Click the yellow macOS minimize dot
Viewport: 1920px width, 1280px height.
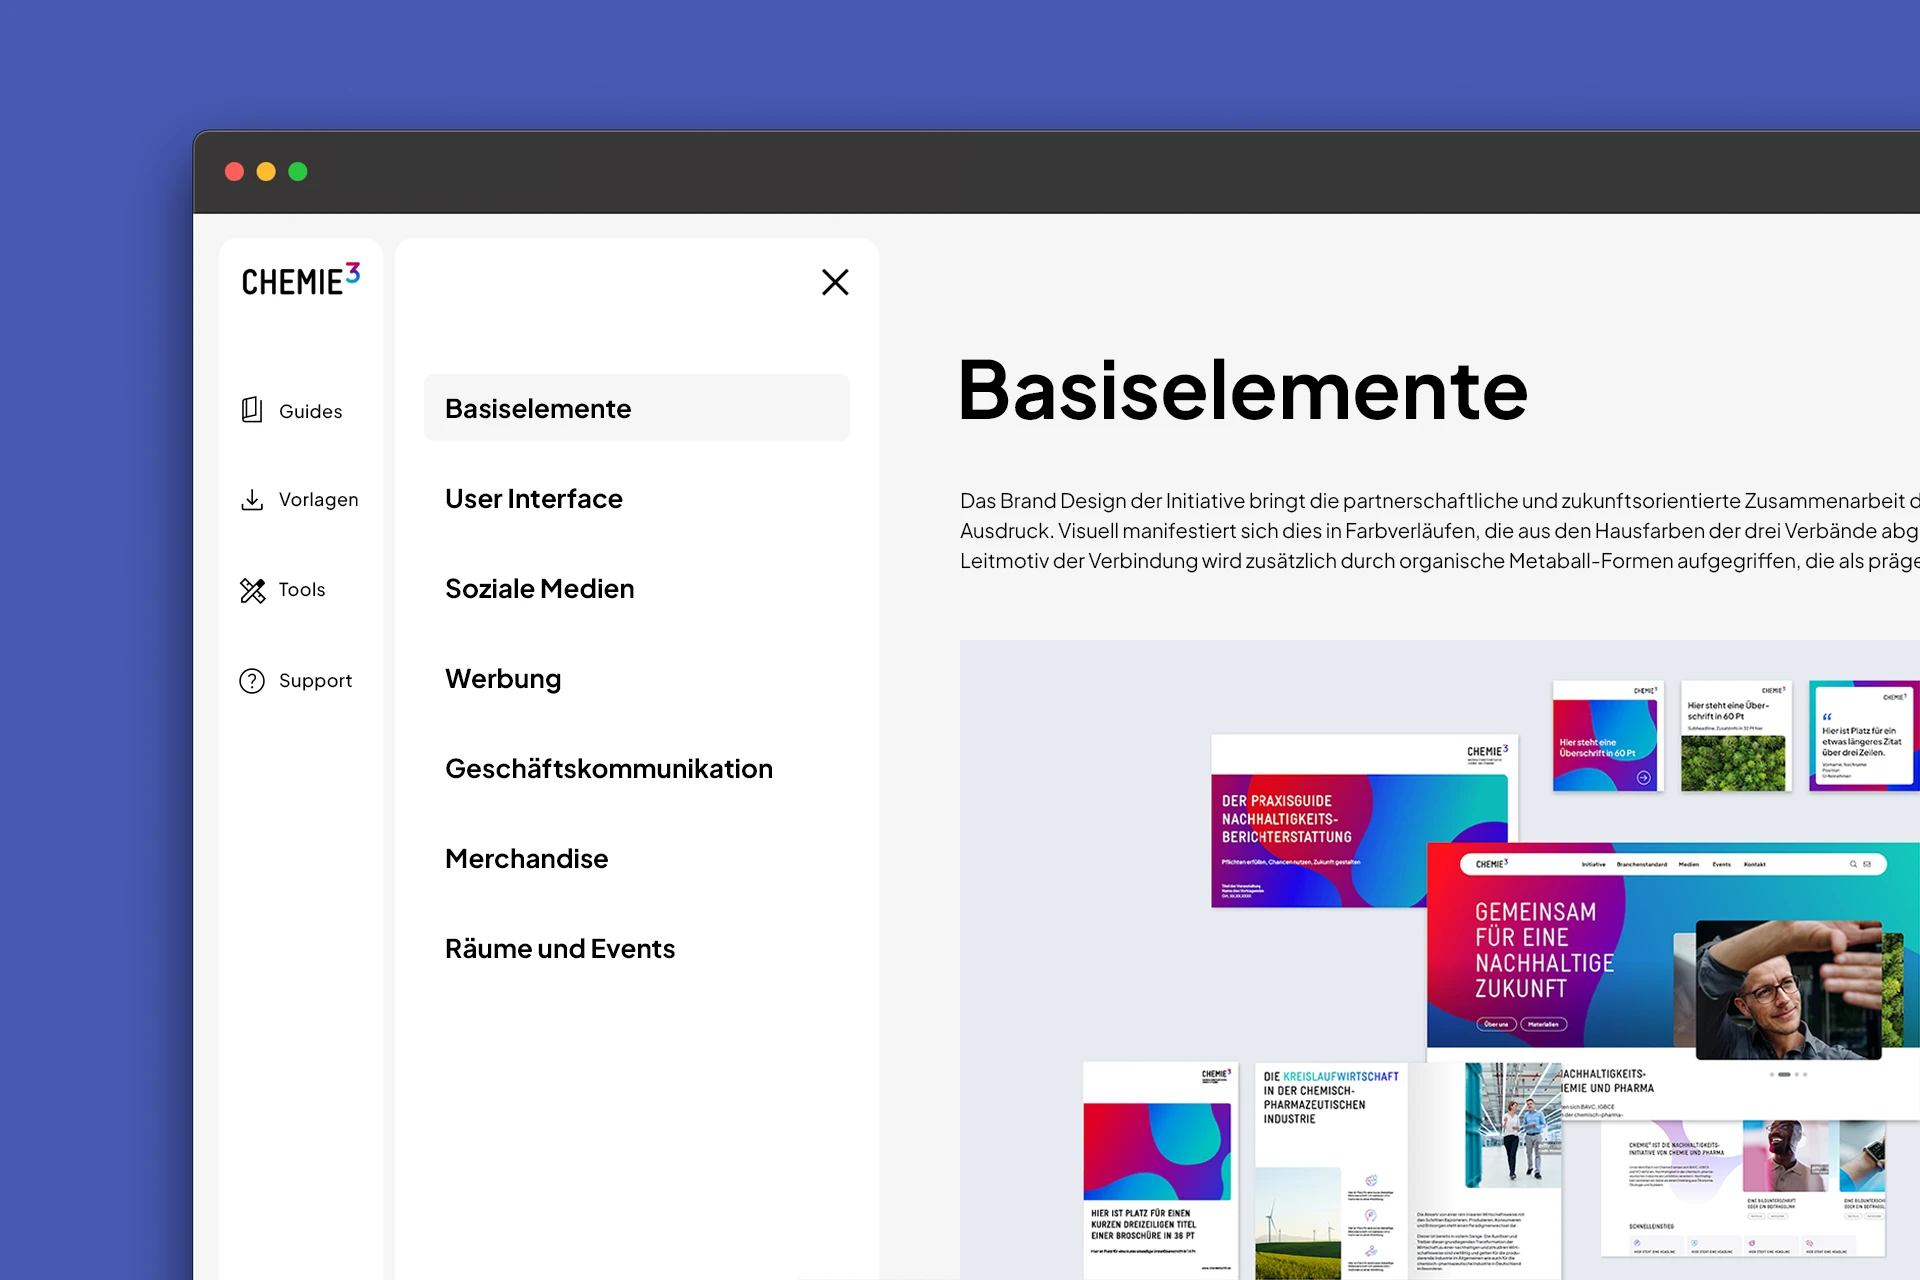click(266, 172)
